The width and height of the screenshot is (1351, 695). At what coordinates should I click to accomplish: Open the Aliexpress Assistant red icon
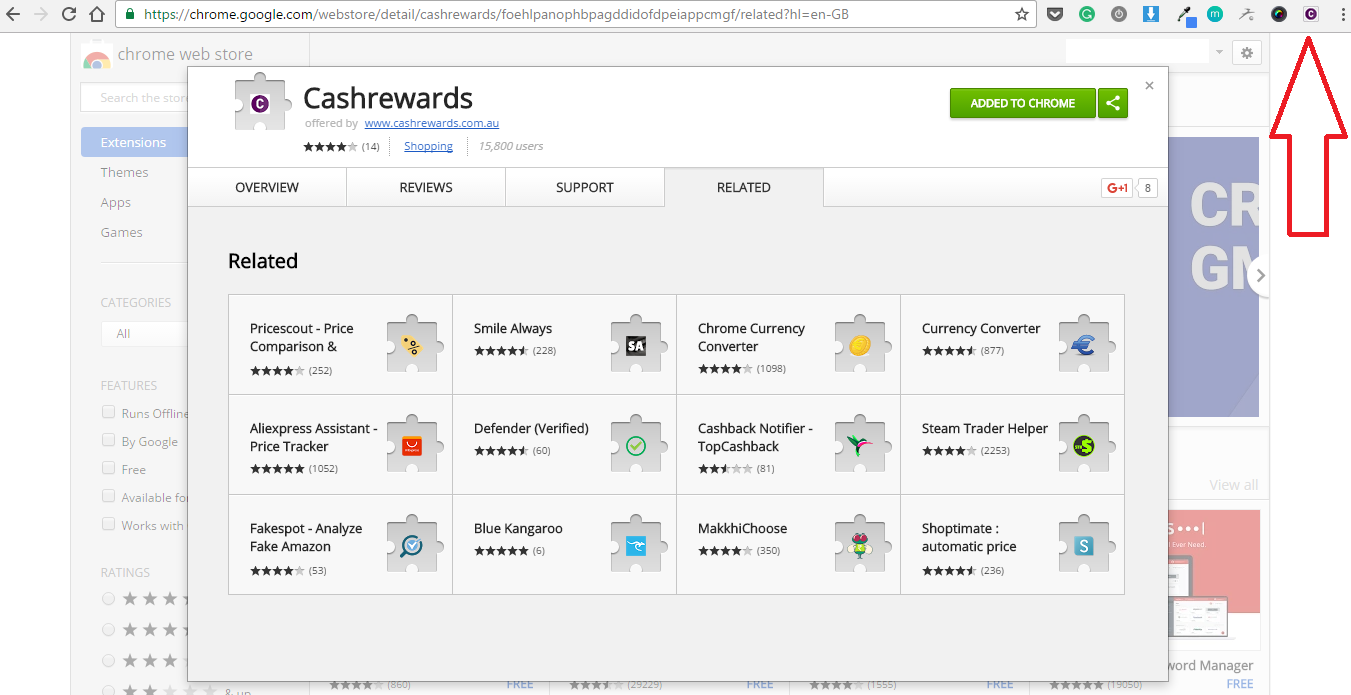(411, 446)
